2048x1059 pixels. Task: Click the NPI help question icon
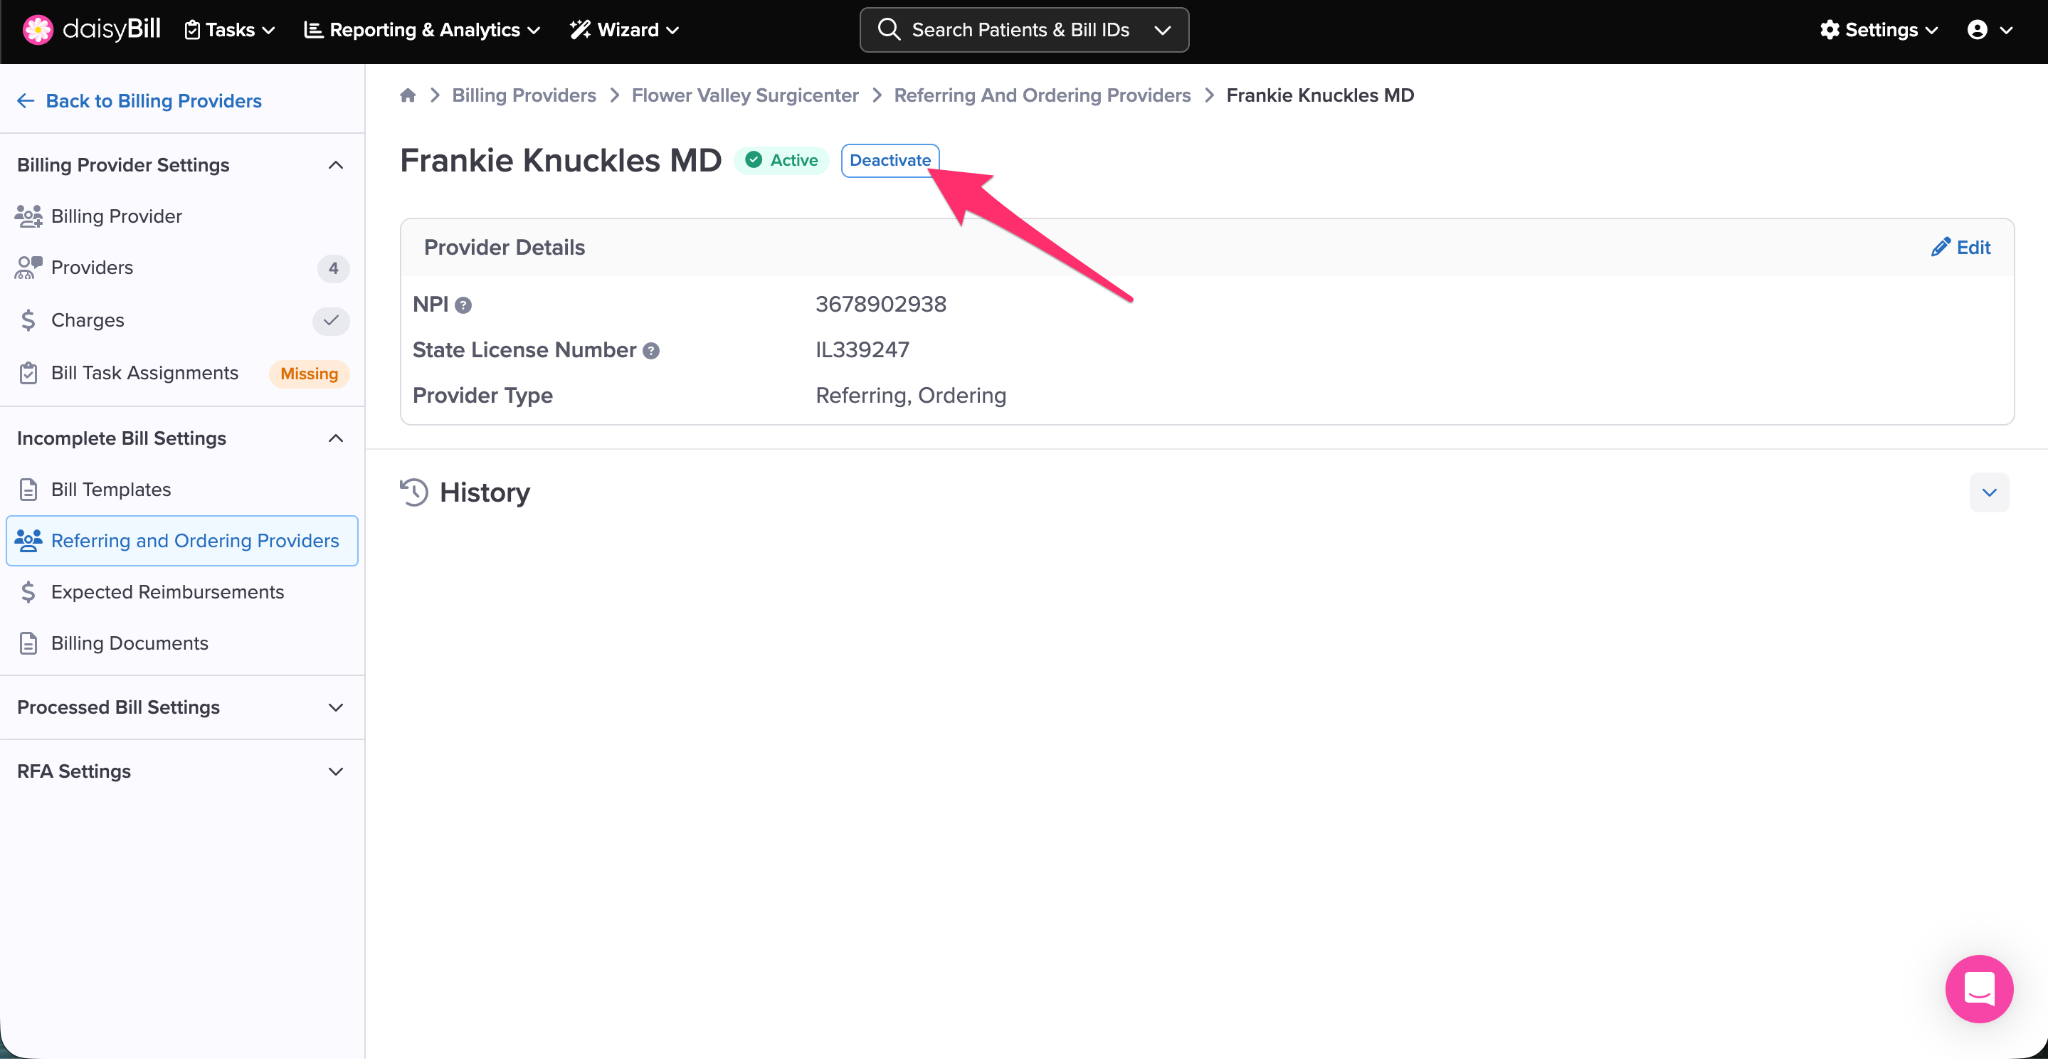463,305
